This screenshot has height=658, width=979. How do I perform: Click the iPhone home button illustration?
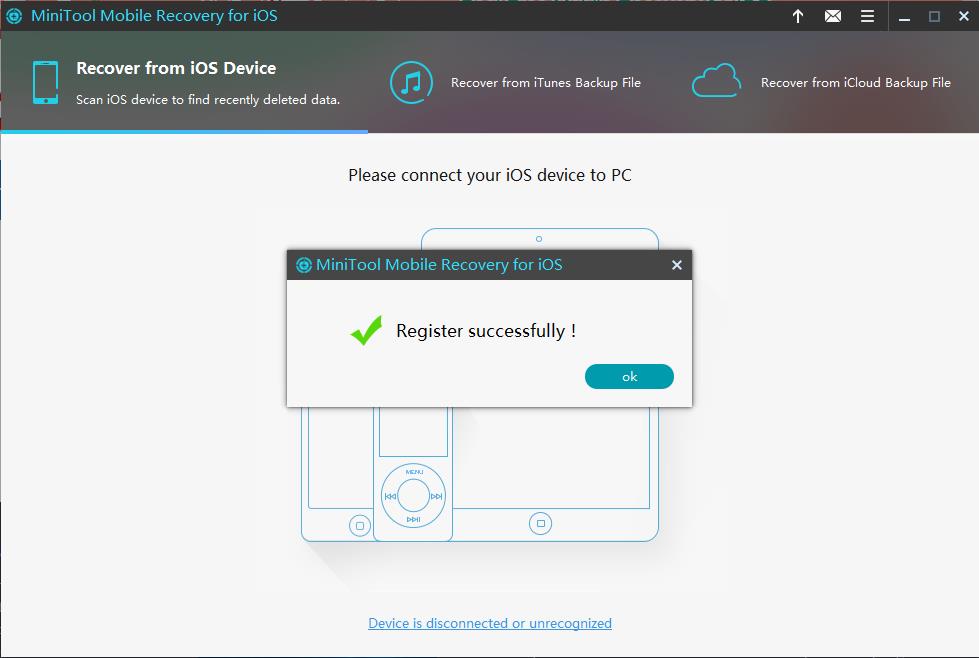point(360,526)
